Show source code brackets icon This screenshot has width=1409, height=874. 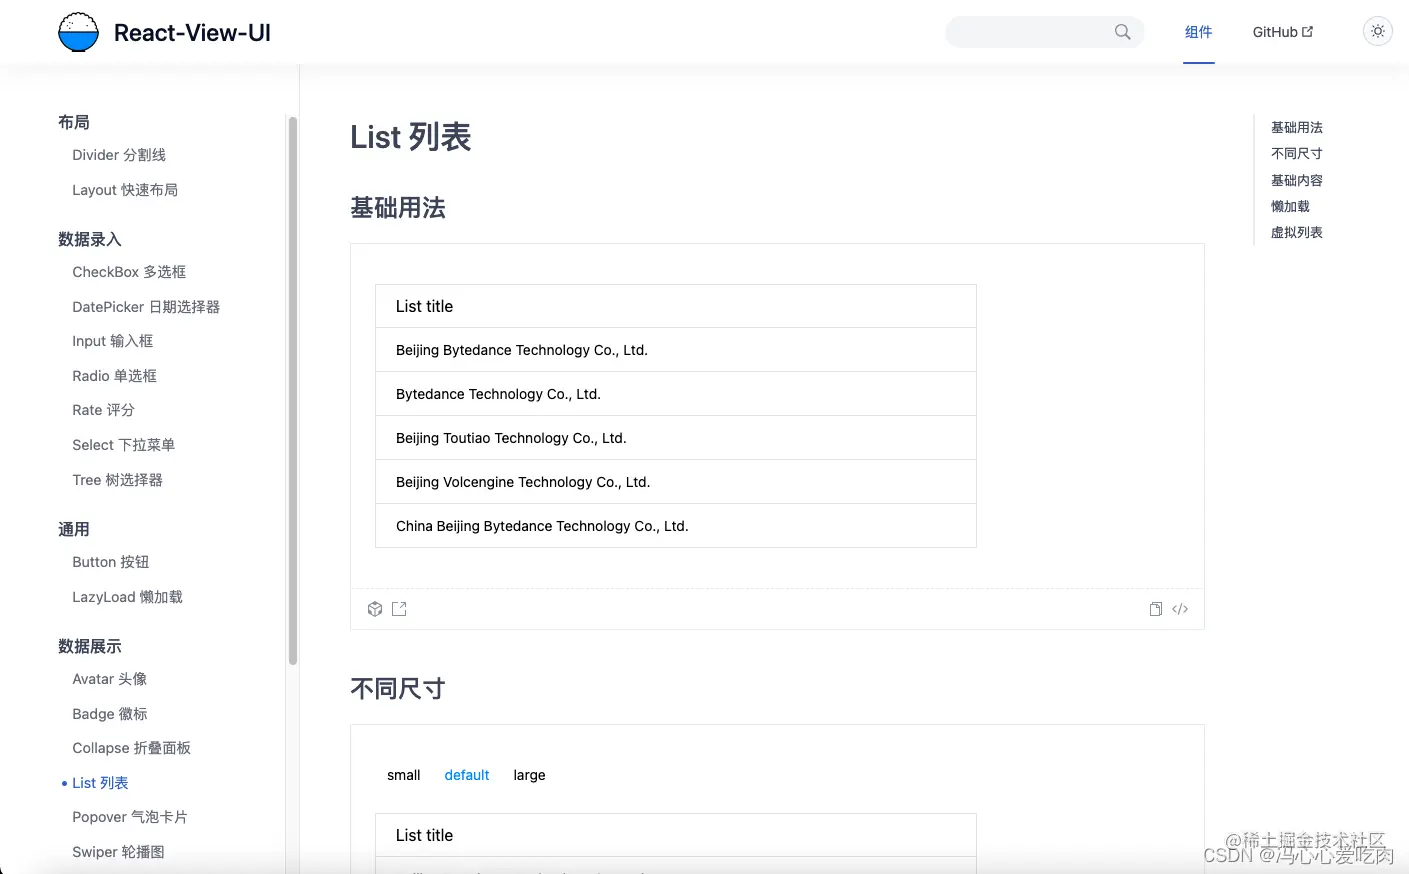coord(1180,609)
